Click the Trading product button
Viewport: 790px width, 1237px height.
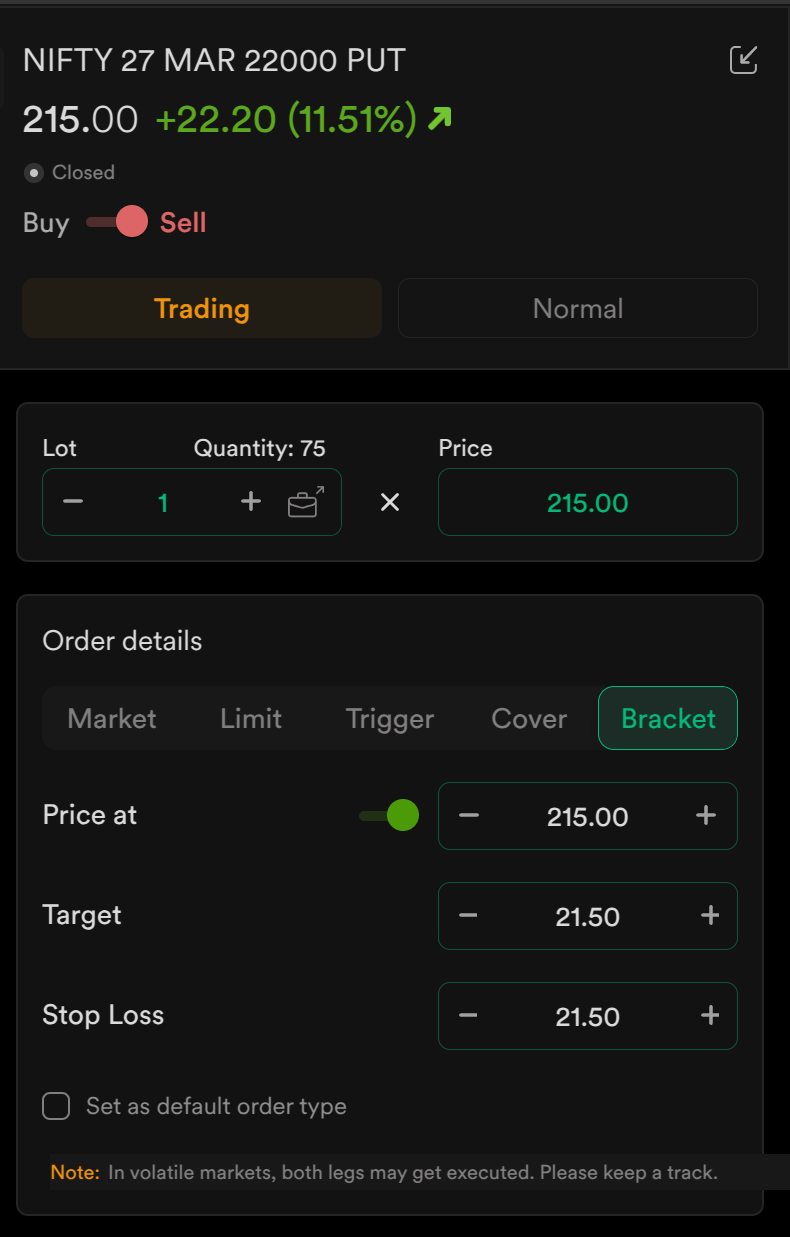point(202,308)
